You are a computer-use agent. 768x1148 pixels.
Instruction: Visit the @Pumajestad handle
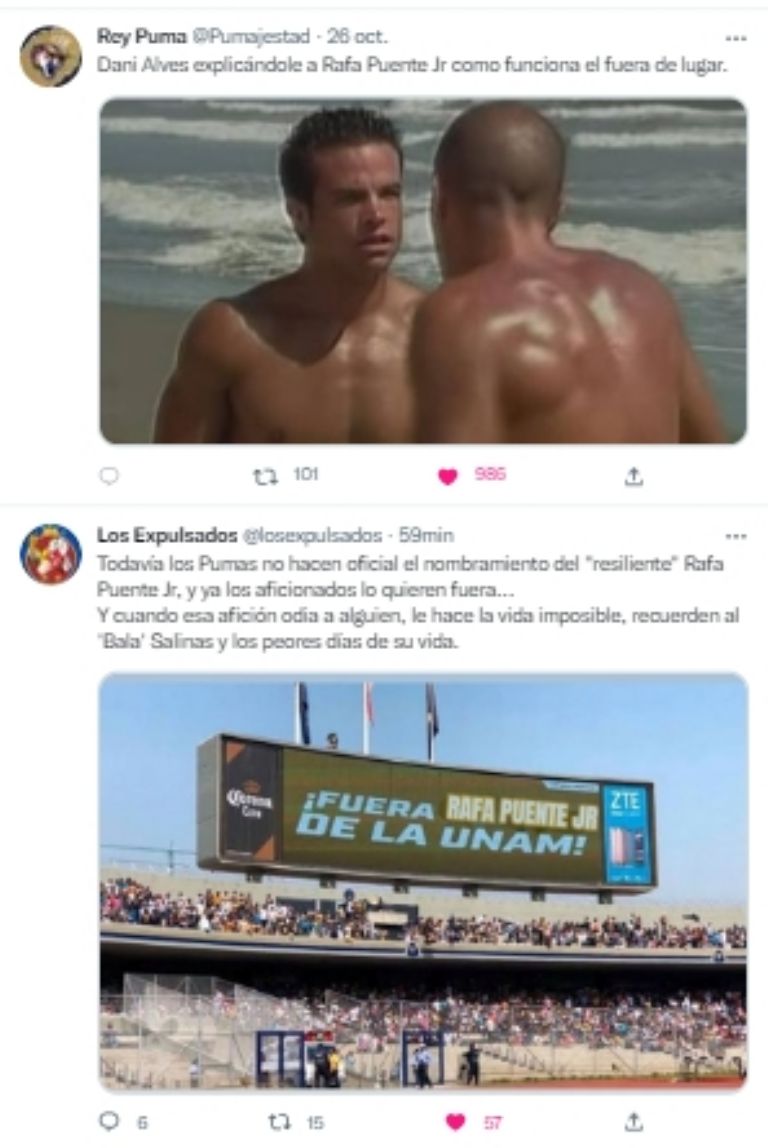(x=251, y=36)
